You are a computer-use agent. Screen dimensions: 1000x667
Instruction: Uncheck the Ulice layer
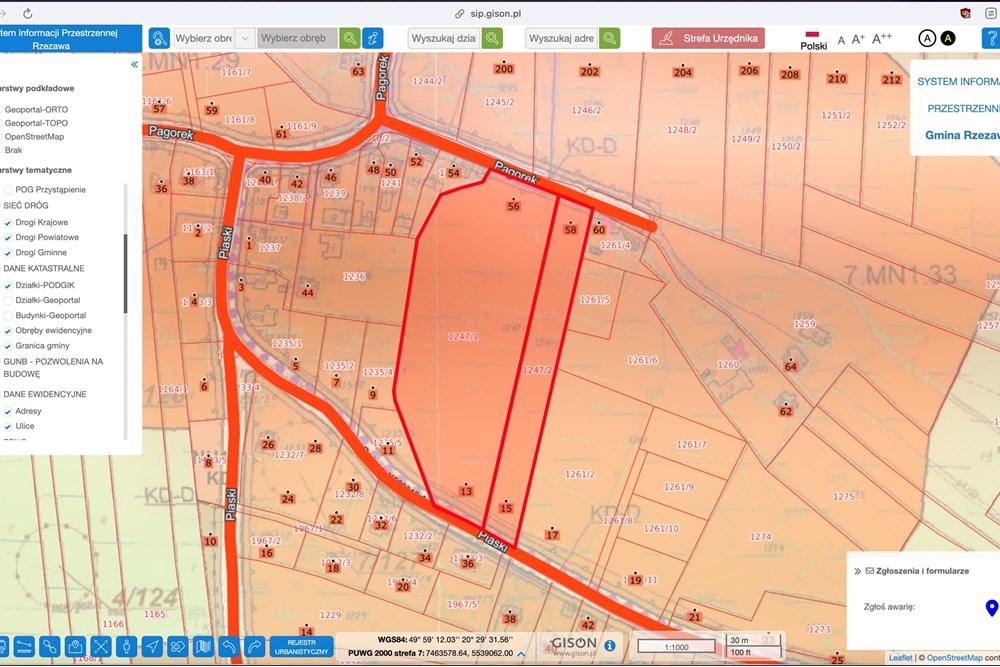tap(8, 426)
